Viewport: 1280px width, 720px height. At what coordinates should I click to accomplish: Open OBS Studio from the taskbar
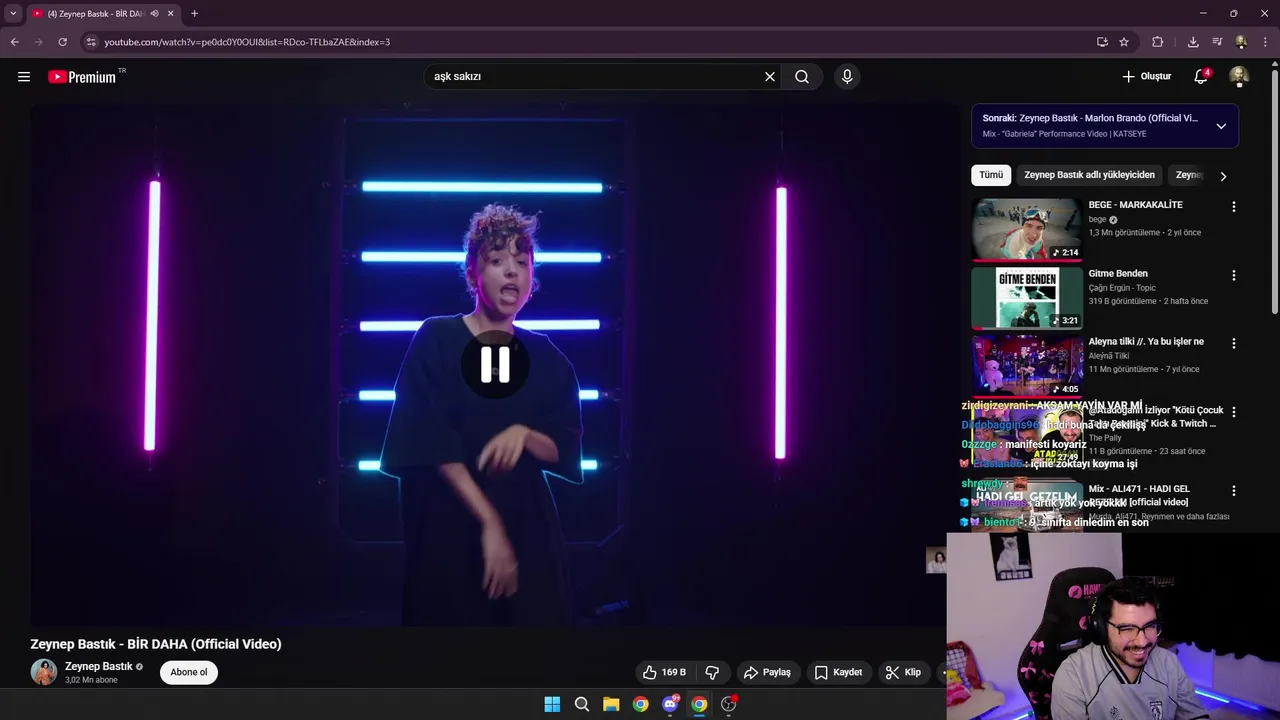point(729,704)
